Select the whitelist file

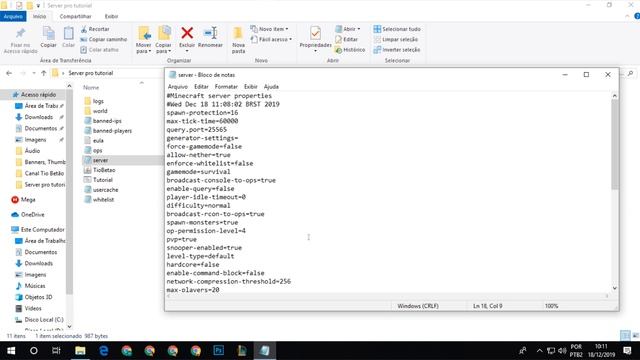pos(99,200)
